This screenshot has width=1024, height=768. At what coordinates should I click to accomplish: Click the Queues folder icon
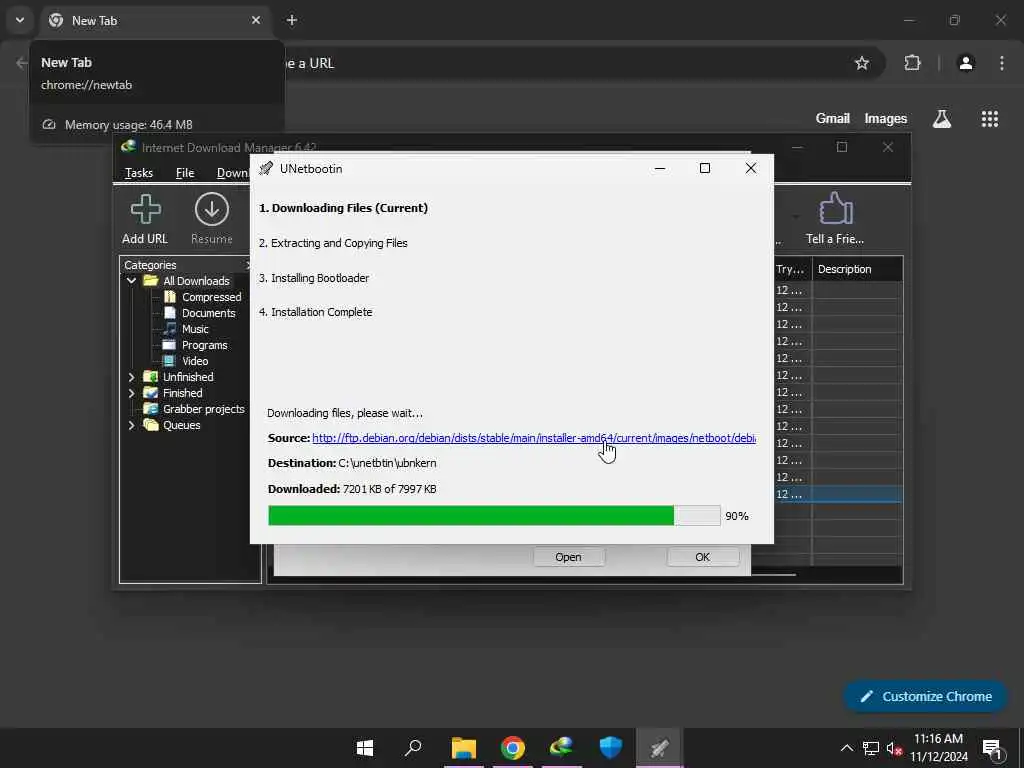[x=151, y=425]
